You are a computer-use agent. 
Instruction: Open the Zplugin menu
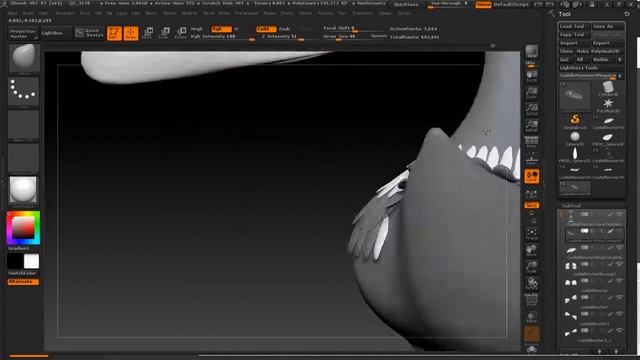click(x=385, y=13)
